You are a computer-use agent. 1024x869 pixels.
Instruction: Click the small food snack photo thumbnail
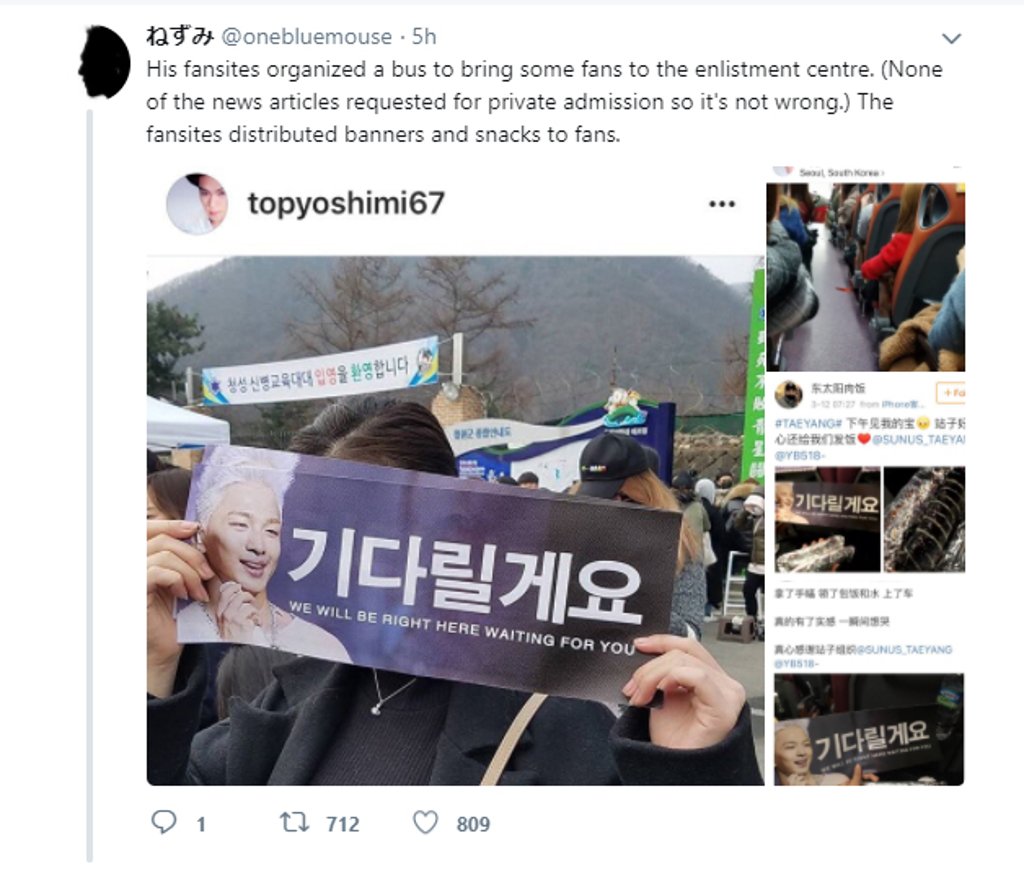[924, 519]
